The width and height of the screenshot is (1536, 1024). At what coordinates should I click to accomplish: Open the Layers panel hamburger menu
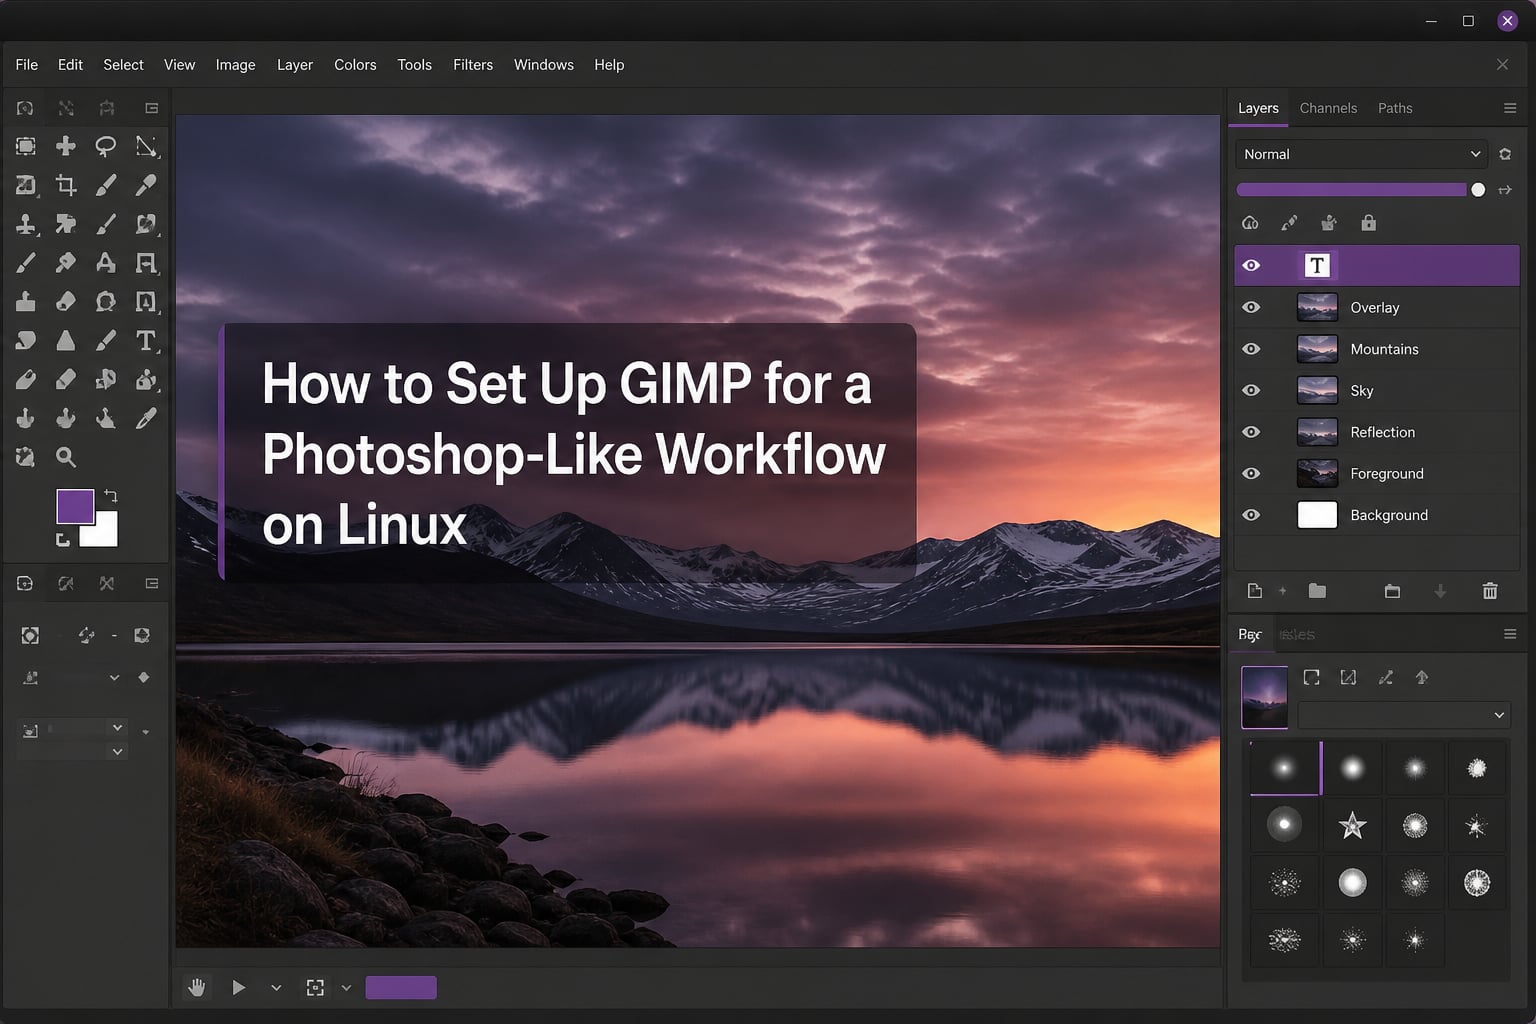(1510, 108)
